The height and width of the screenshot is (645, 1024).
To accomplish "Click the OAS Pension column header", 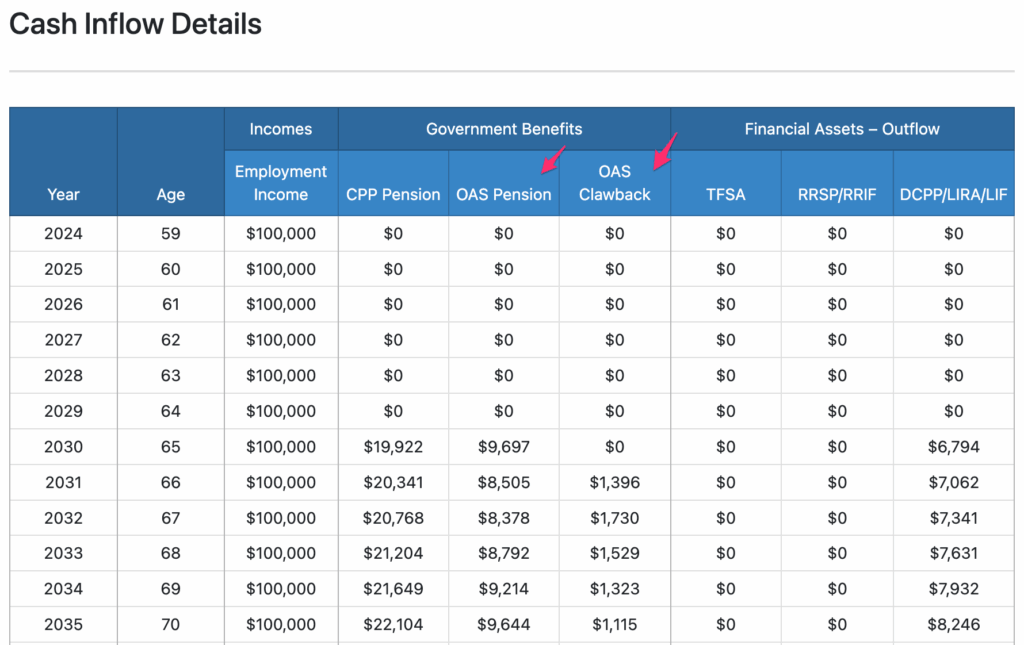I will pos(503,194).
